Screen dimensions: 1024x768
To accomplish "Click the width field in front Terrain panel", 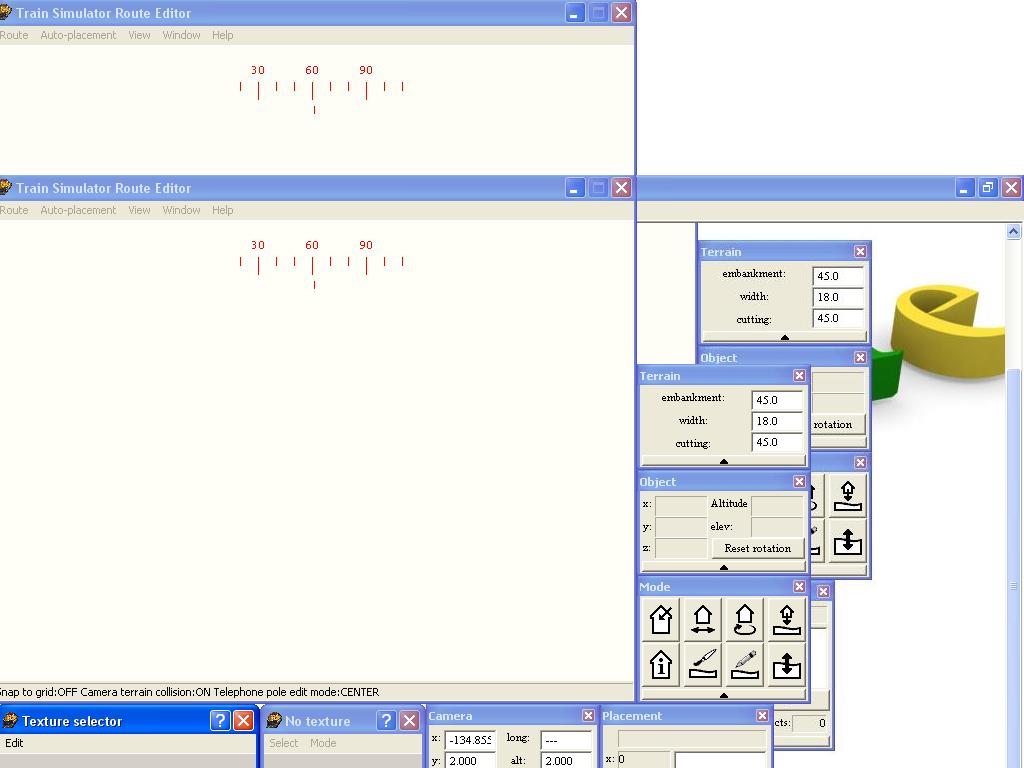I will 777,421.
